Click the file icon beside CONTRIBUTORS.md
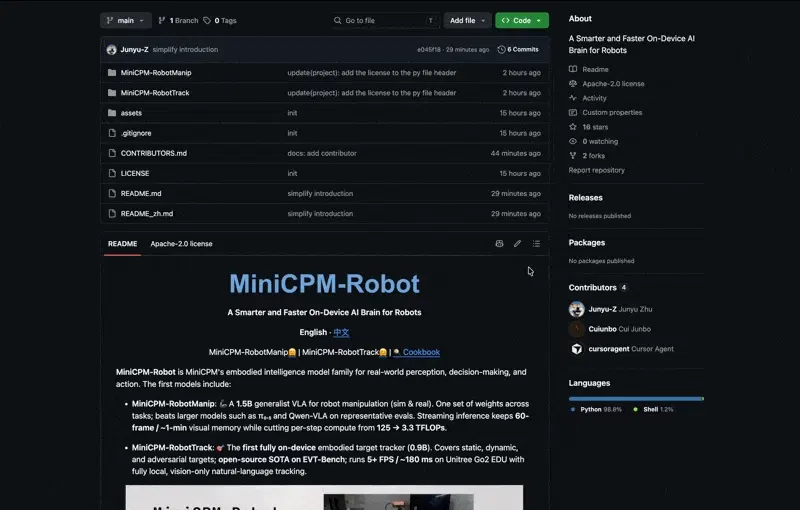 click(x=112, y=153)
